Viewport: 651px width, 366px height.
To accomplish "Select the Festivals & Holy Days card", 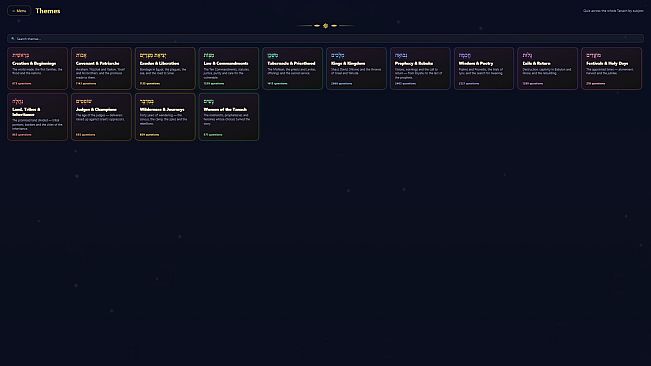I will click(x=612, y=68).
